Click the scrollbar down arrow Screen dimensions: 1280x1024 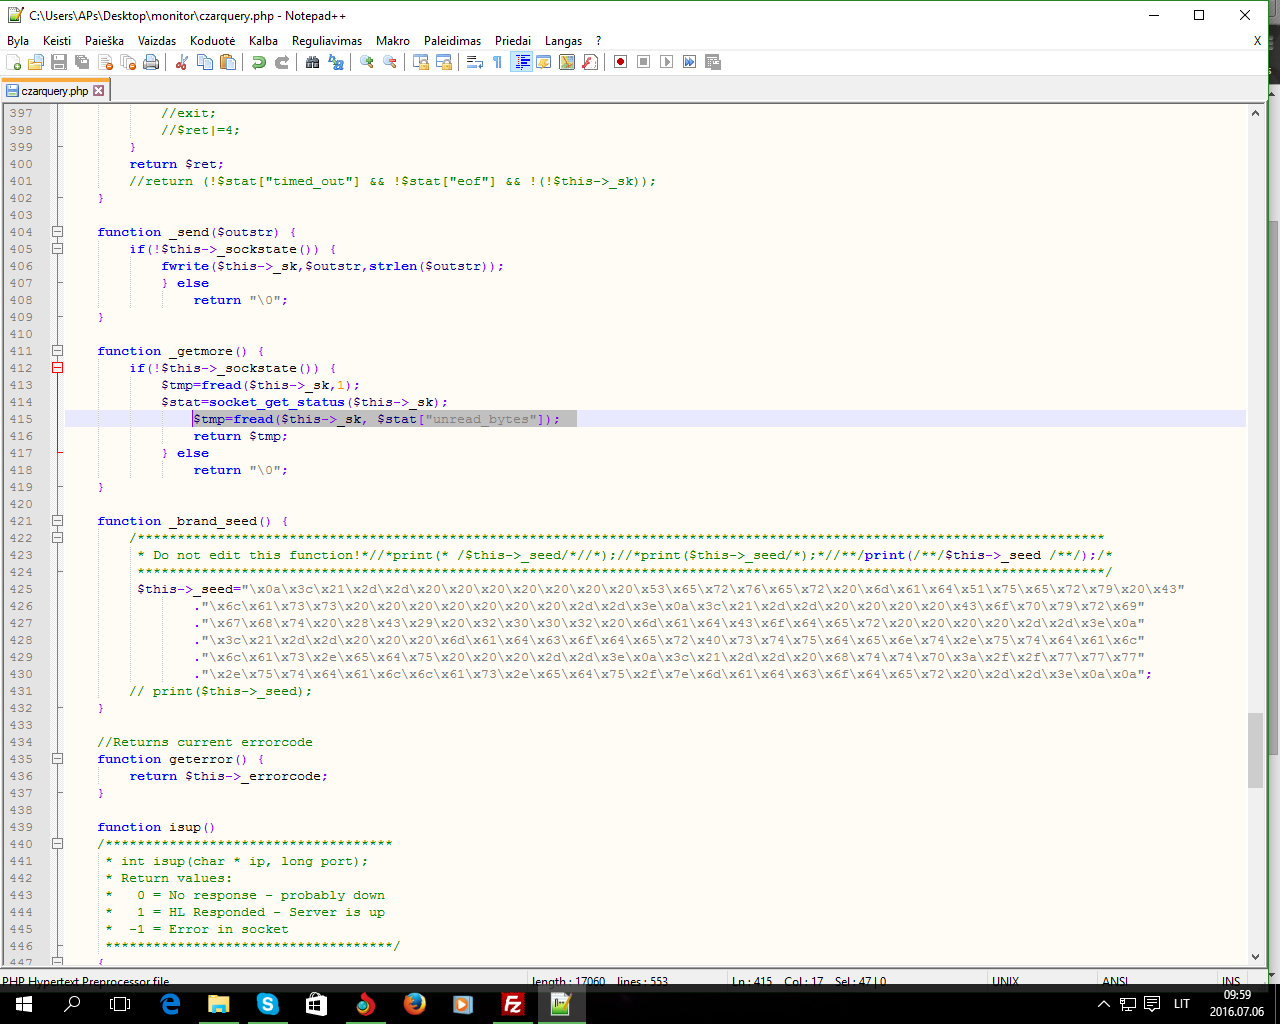(1255, 957)
